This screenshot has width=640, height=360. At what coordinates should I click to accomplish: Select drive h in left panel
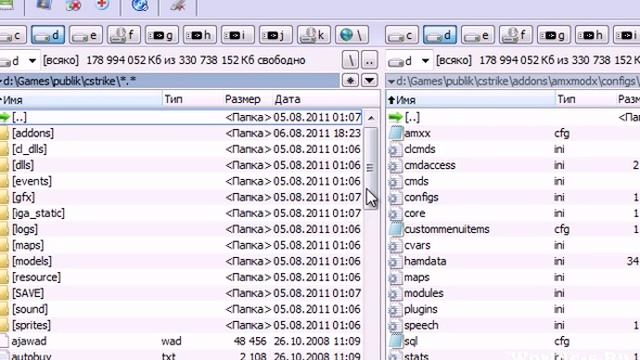(x=200, y=35)
